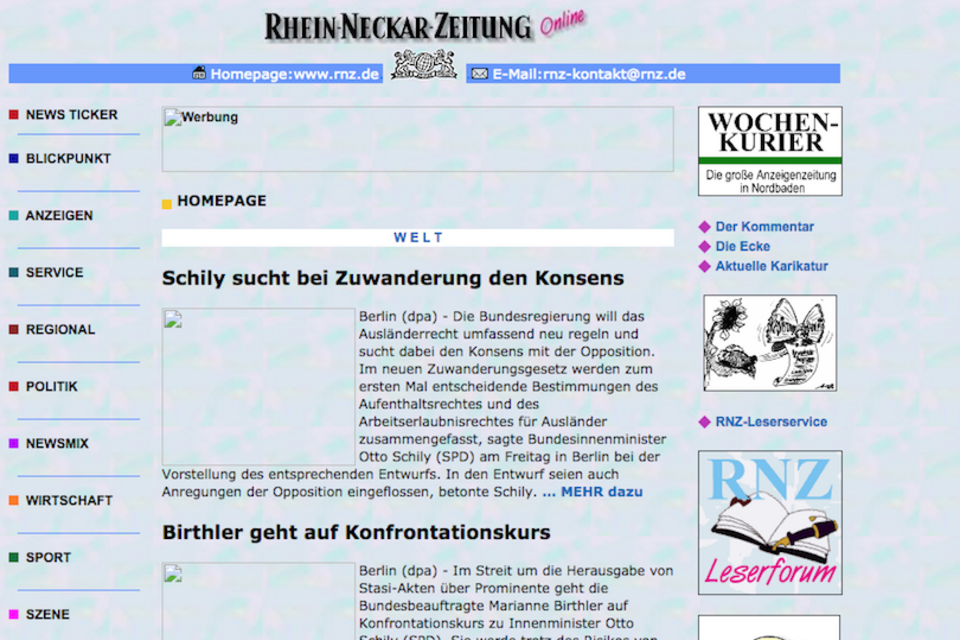The height and width of the screenshot is (640, 960).
Task: Click the Werbung advertisement placeholder
Action: point(418,139)
